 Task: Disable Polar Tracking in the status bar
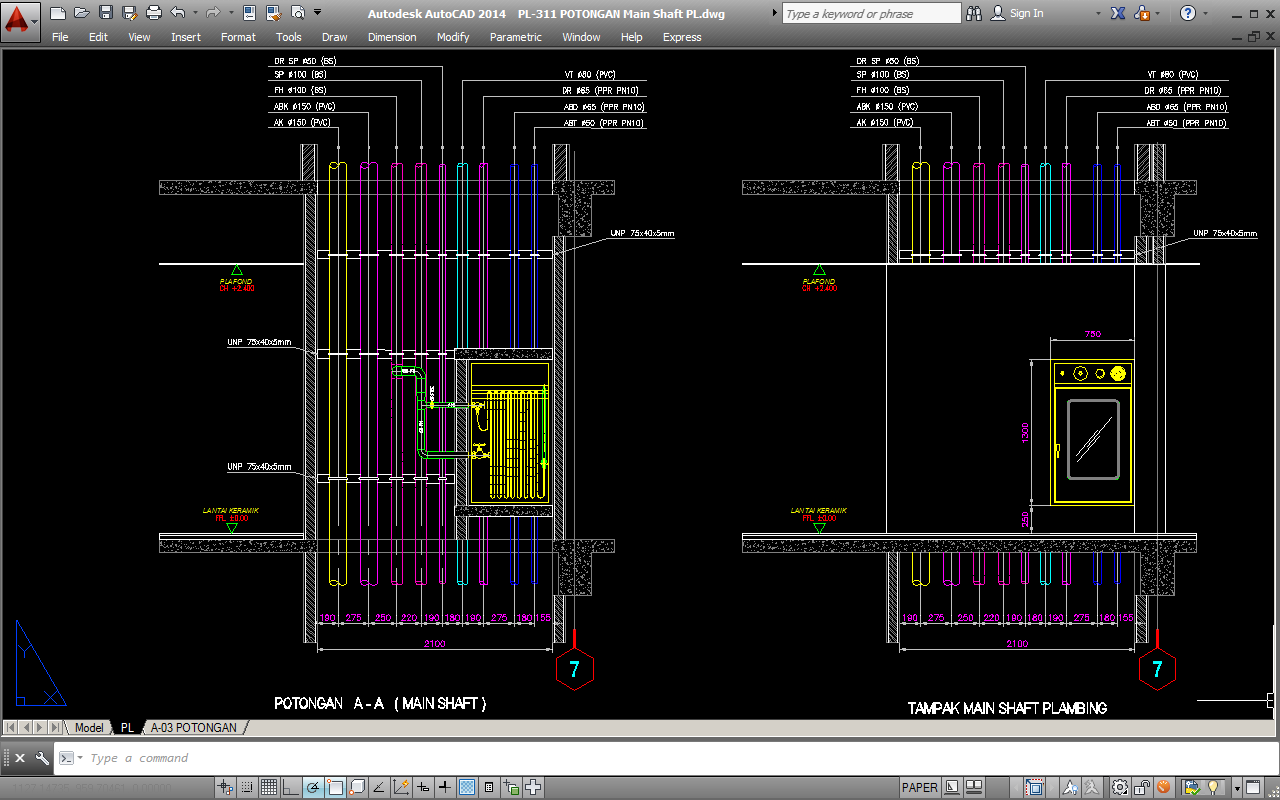(314, 788)
